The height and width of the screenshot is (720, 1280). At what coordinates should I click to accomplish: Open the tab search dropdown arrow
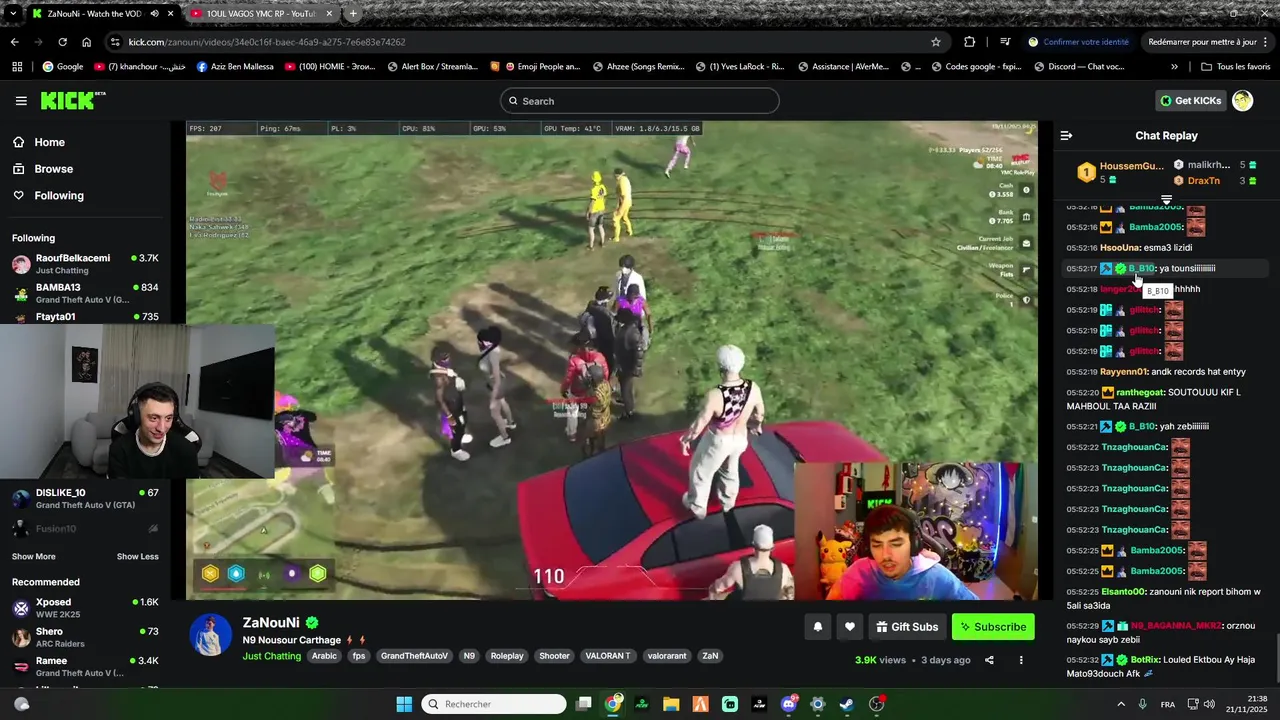(12, 14)
